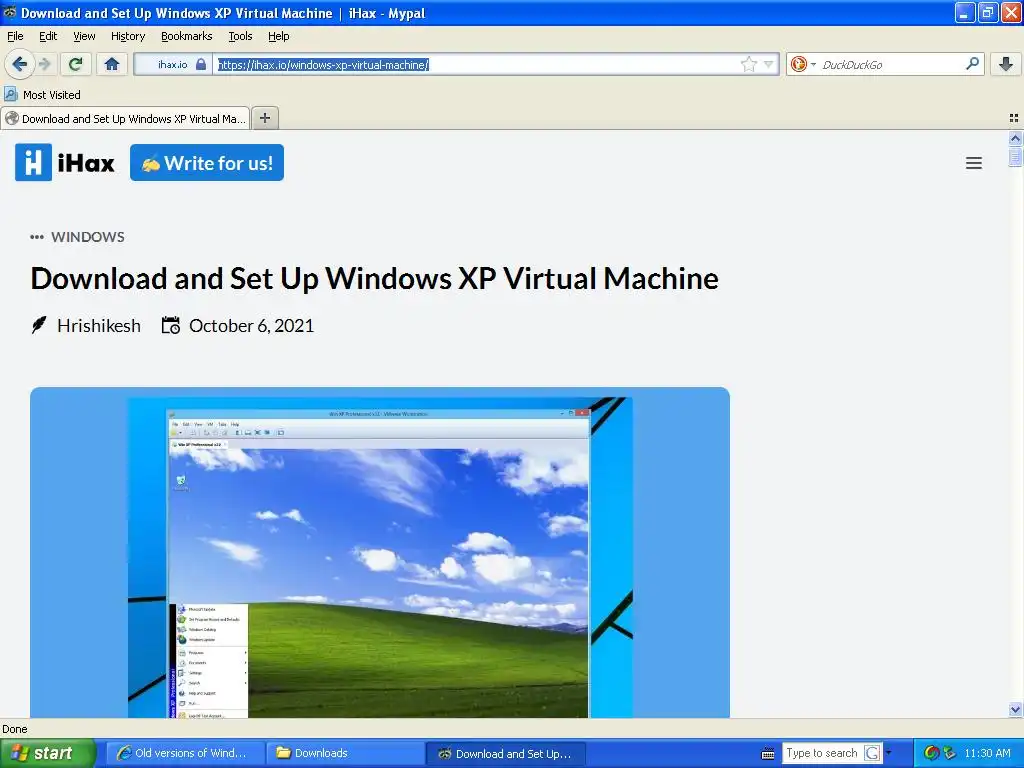Image resolution: width=1024 pixels, height=768 pixels.
Task: Click the first system tray icon
Action: tap(932, 753)
